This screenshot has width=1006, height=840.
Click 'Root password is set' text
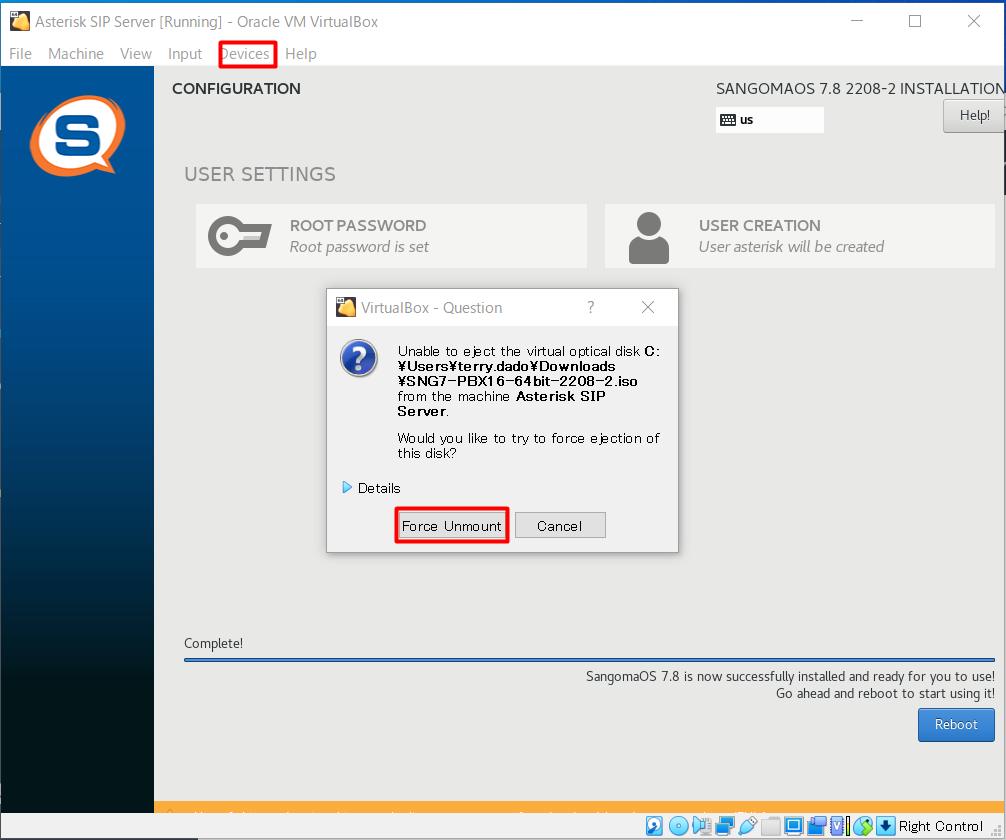[359, 247]
